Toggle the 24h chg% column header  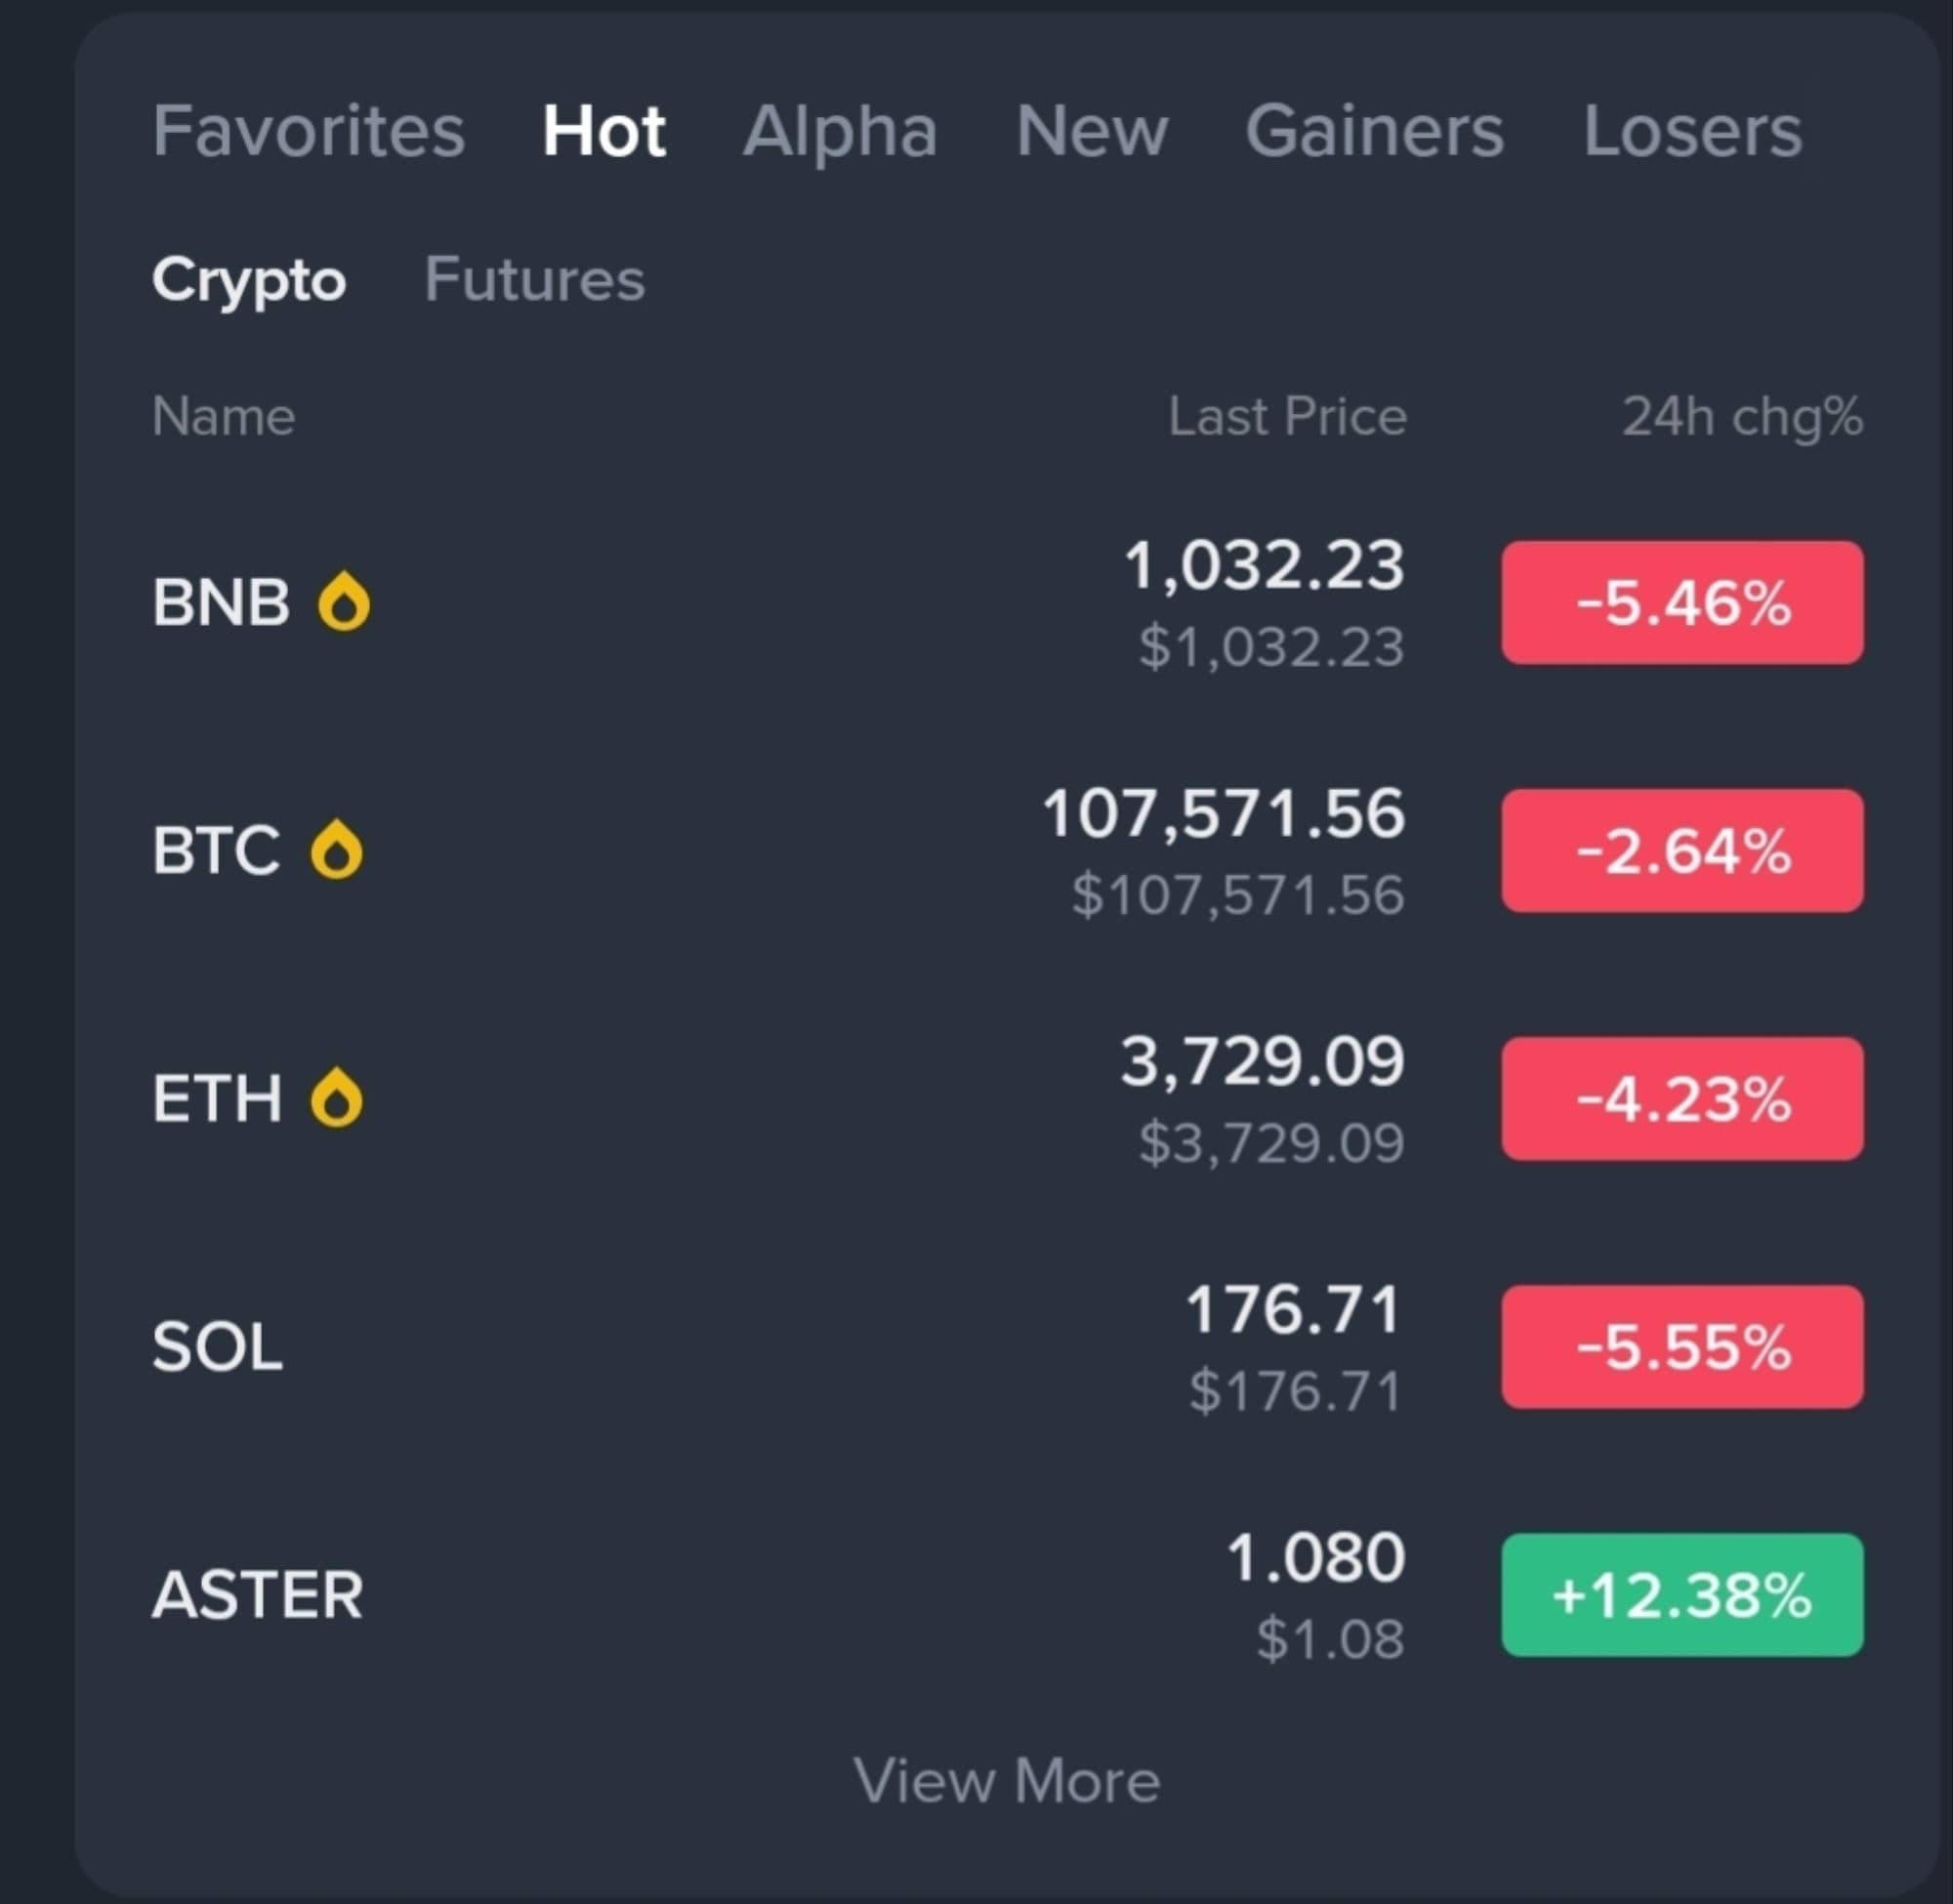[x=1741, y=417]
